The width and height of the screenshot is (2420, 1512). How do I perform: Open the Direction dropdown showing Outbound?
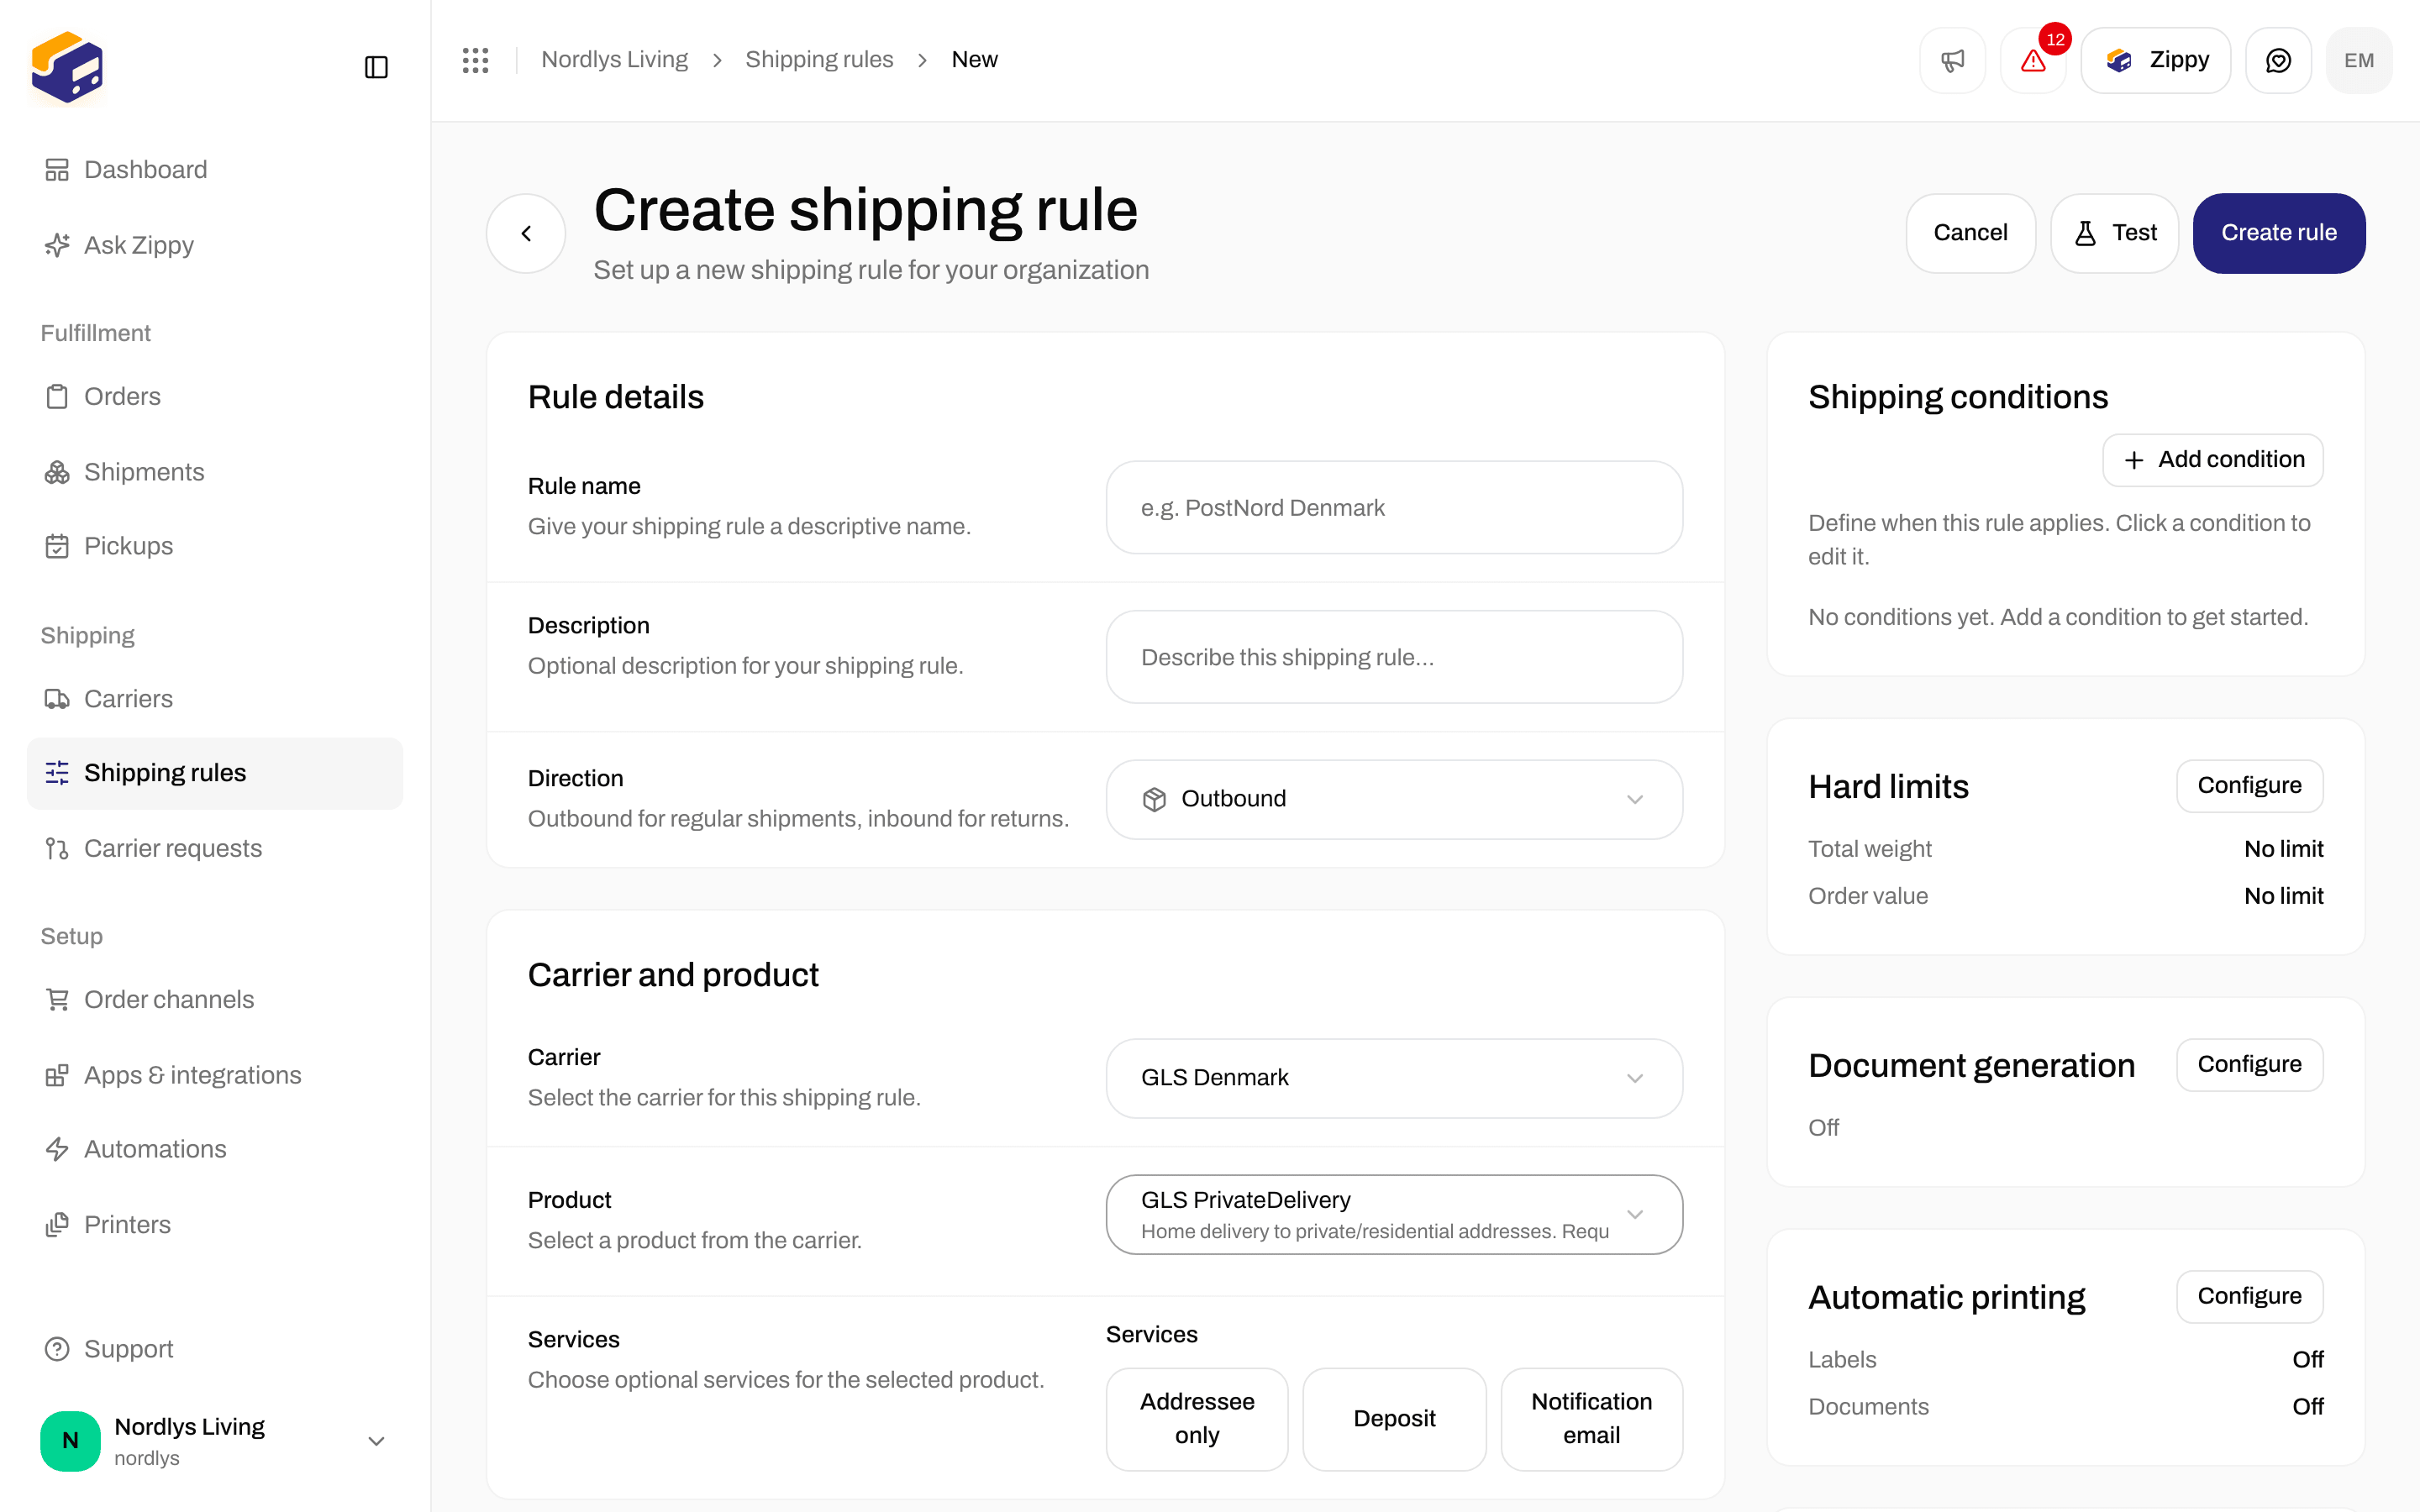(x=1394, y=799)
